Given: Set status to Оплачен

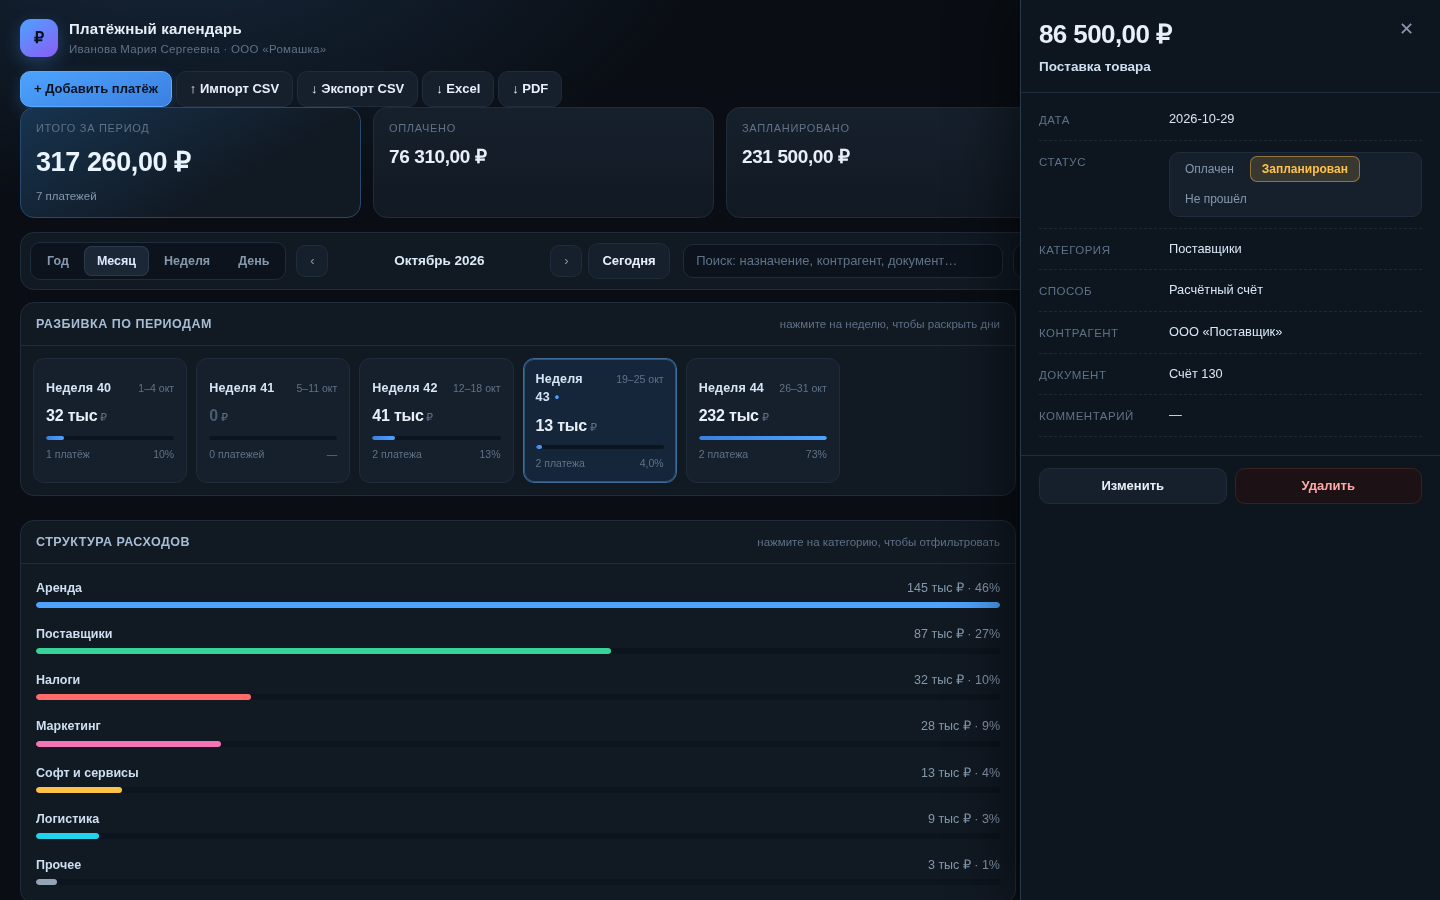Looking at the screenshot, I should (x=1209, y=169).
